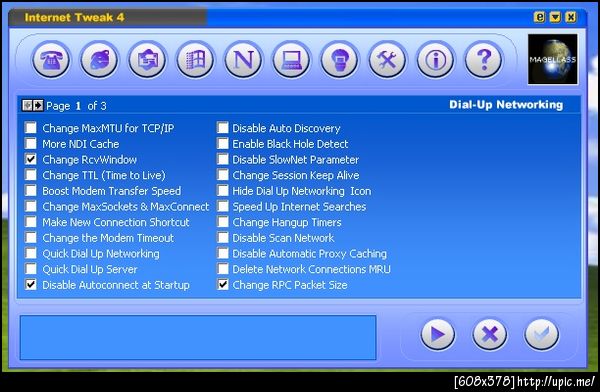Check Make New Connection Shortcut
600x392 pixels.
[31, 222]
